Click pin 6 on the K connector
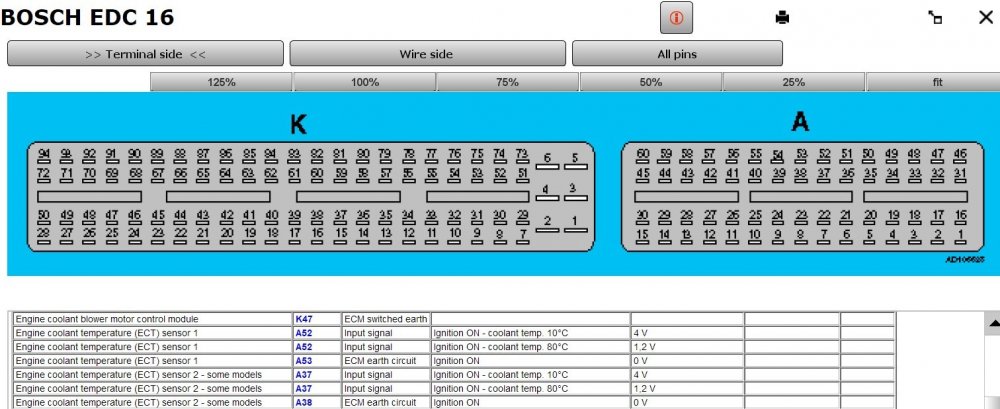The height and width of the screenshot is (409, 1000). [547, 160]
